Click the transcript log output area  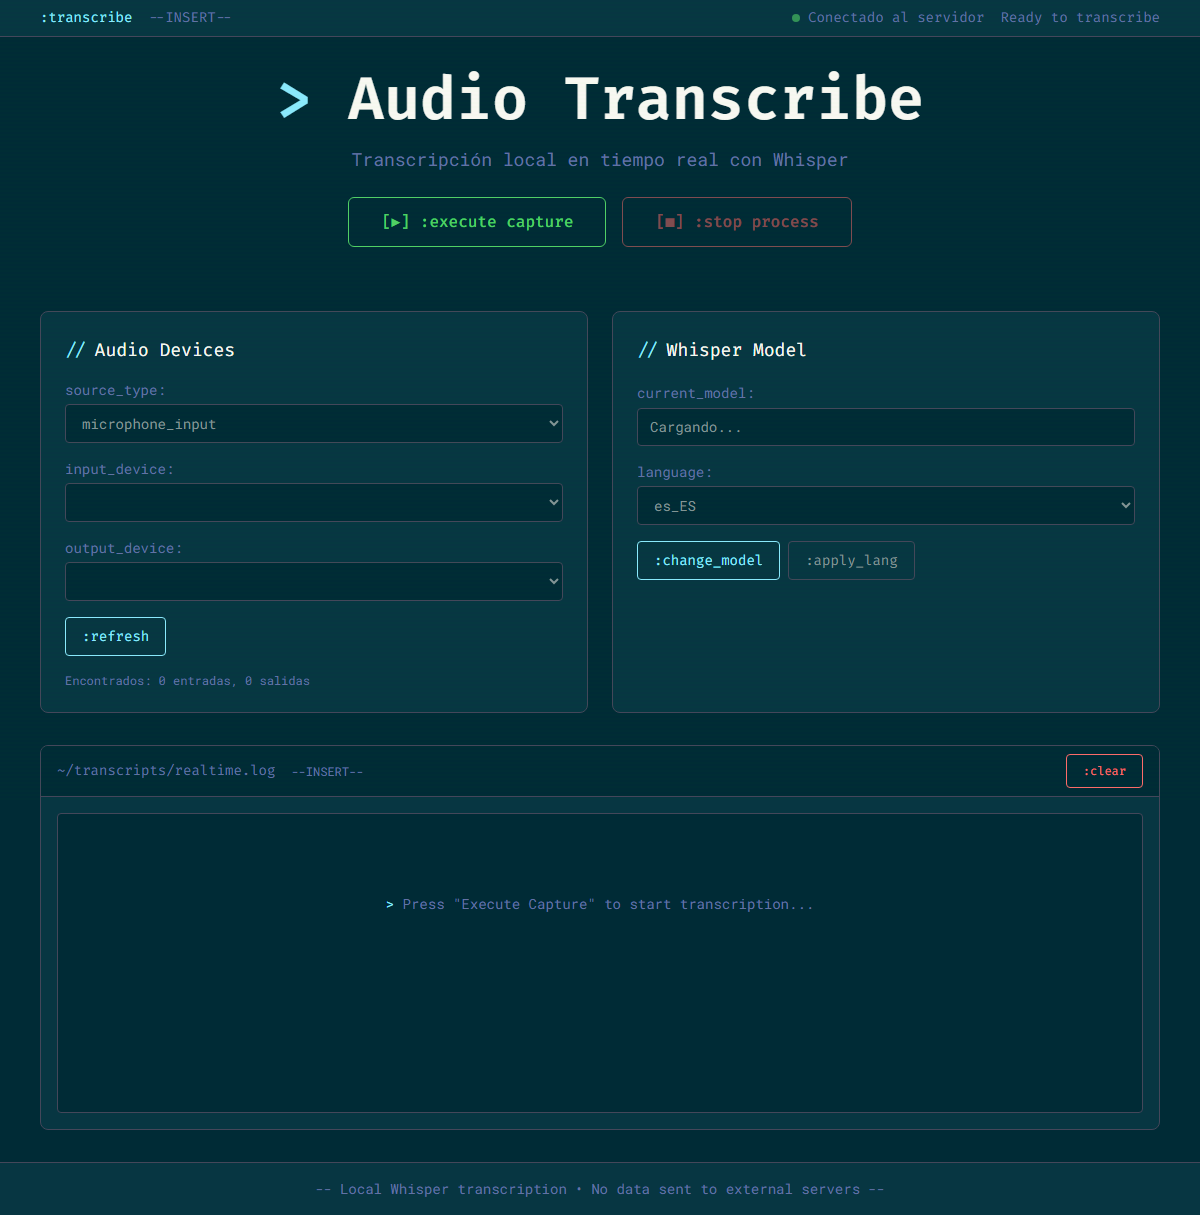click(600, 963)
